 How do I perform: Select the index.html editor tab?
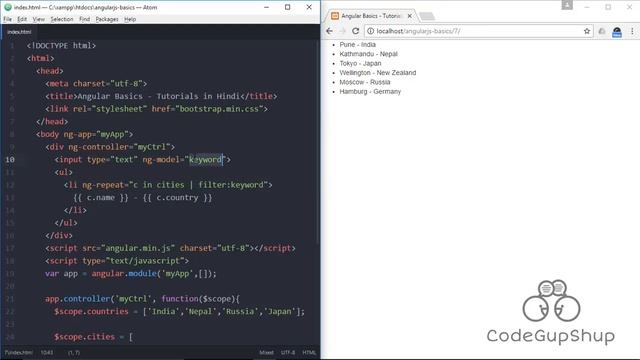point(19,32)
